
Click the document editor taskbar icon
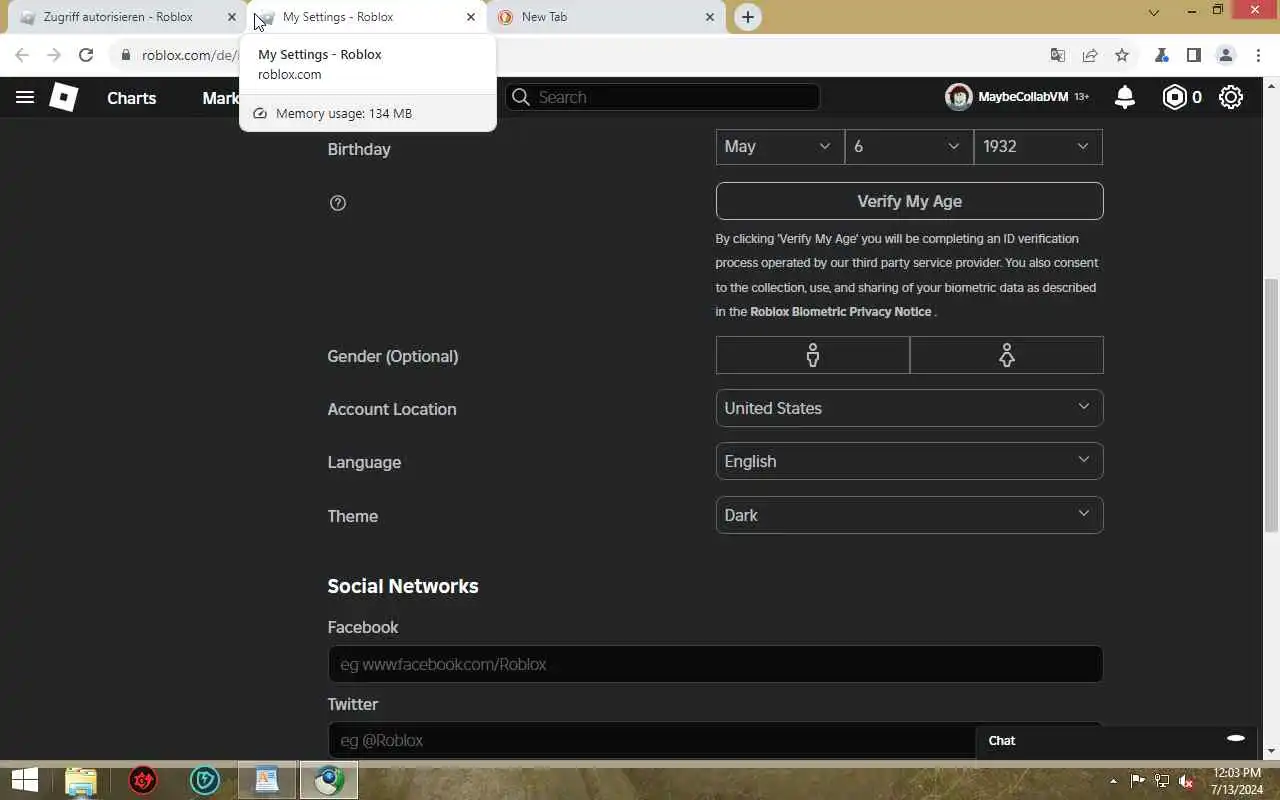pyautogui.click(x=267, y=780)
